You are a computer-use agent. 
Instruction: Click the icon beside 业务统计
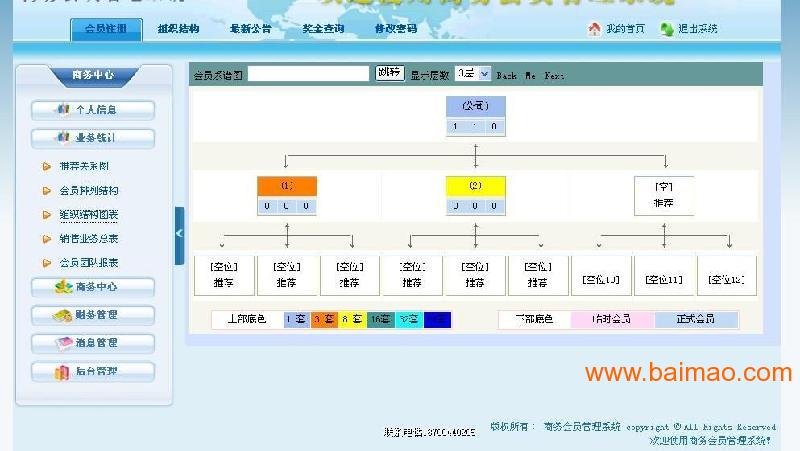63,137
